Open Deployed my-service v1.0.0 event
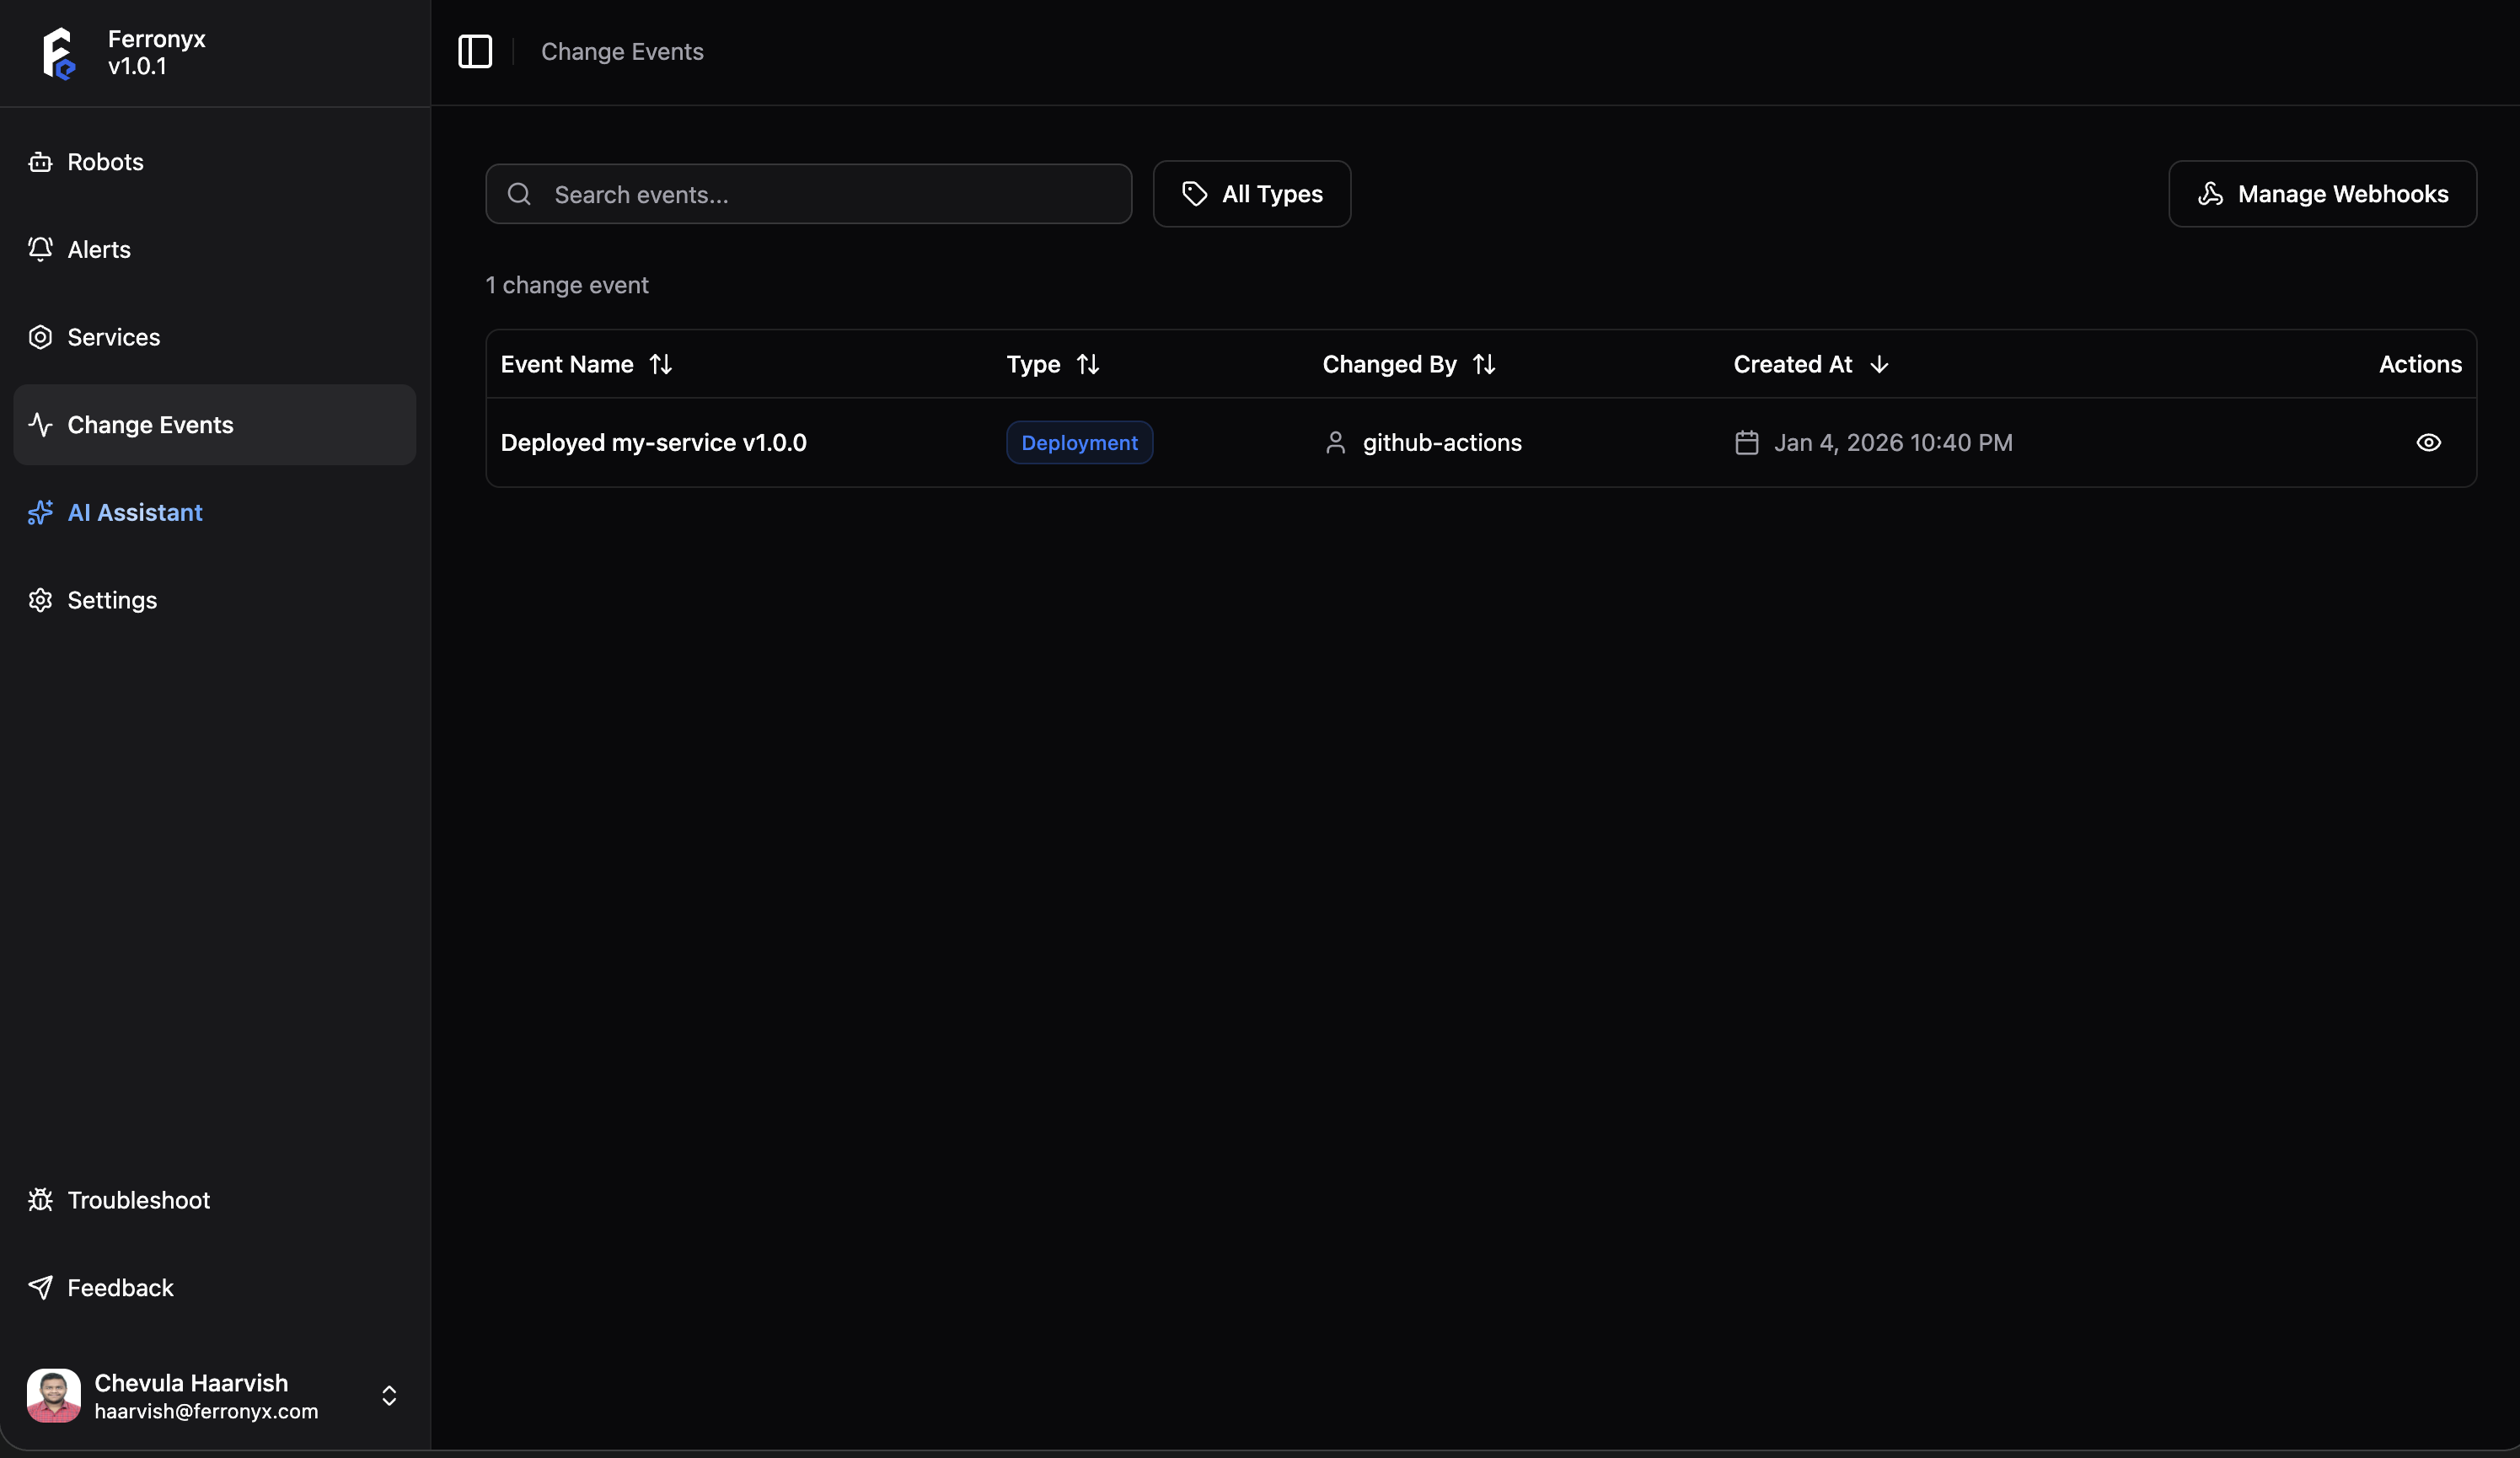 click(x=653, y=442)
